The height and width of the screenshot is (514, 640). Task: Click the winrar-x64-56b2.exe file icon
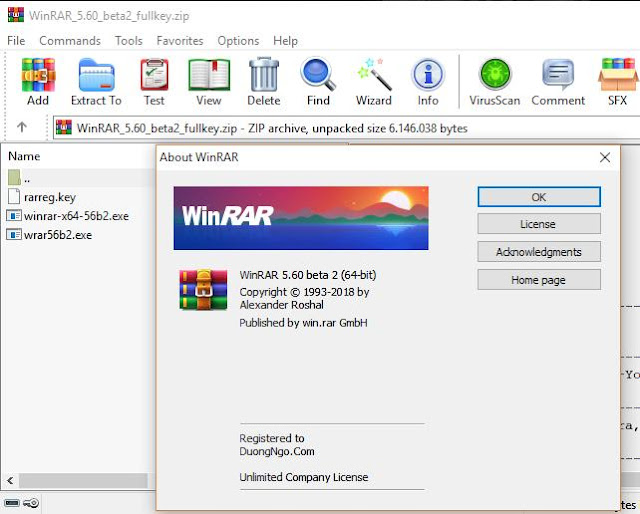tap(14, 215)
